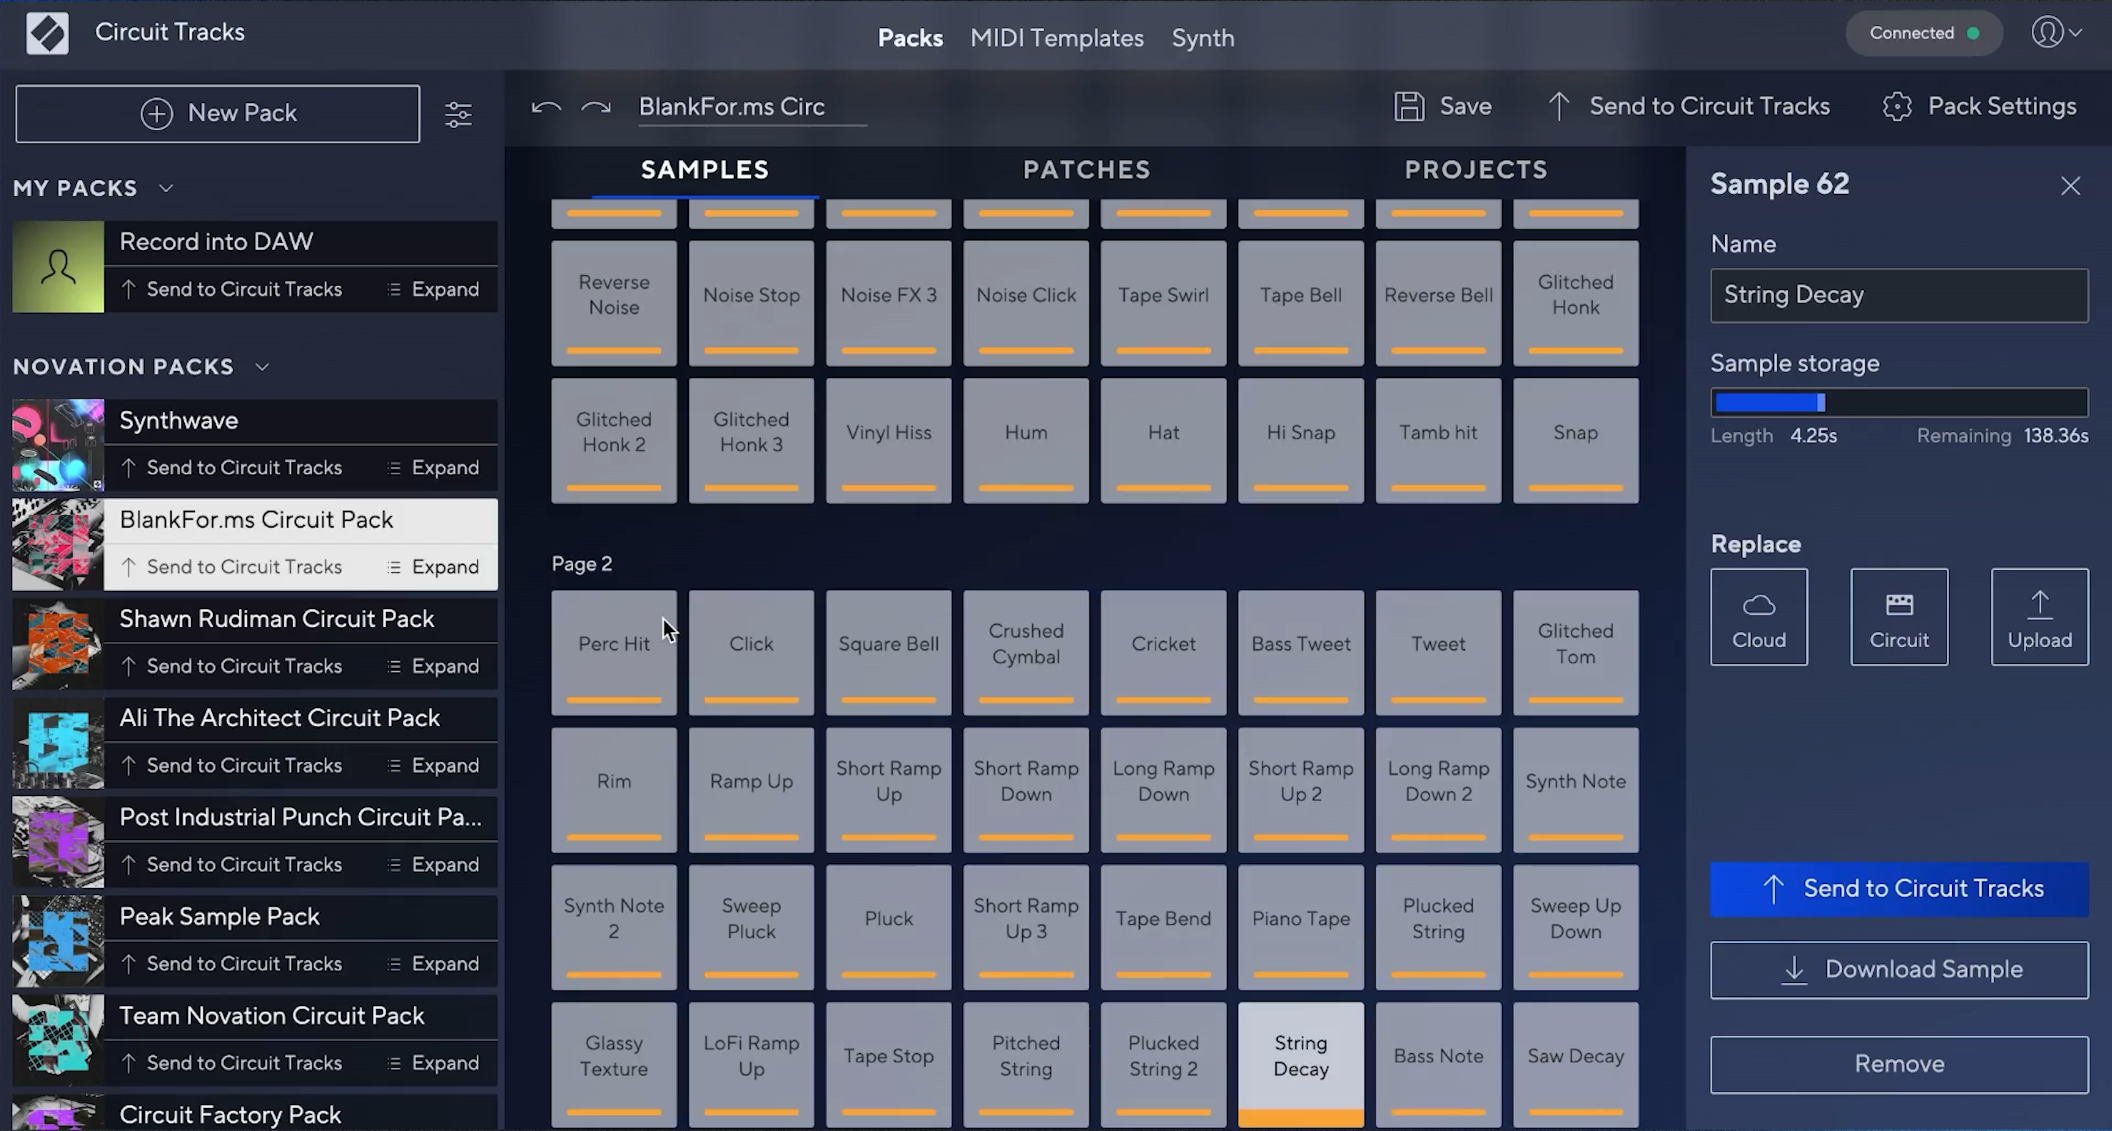
Task: Collapse the Novation Packs section
Action: click(262, 367)
